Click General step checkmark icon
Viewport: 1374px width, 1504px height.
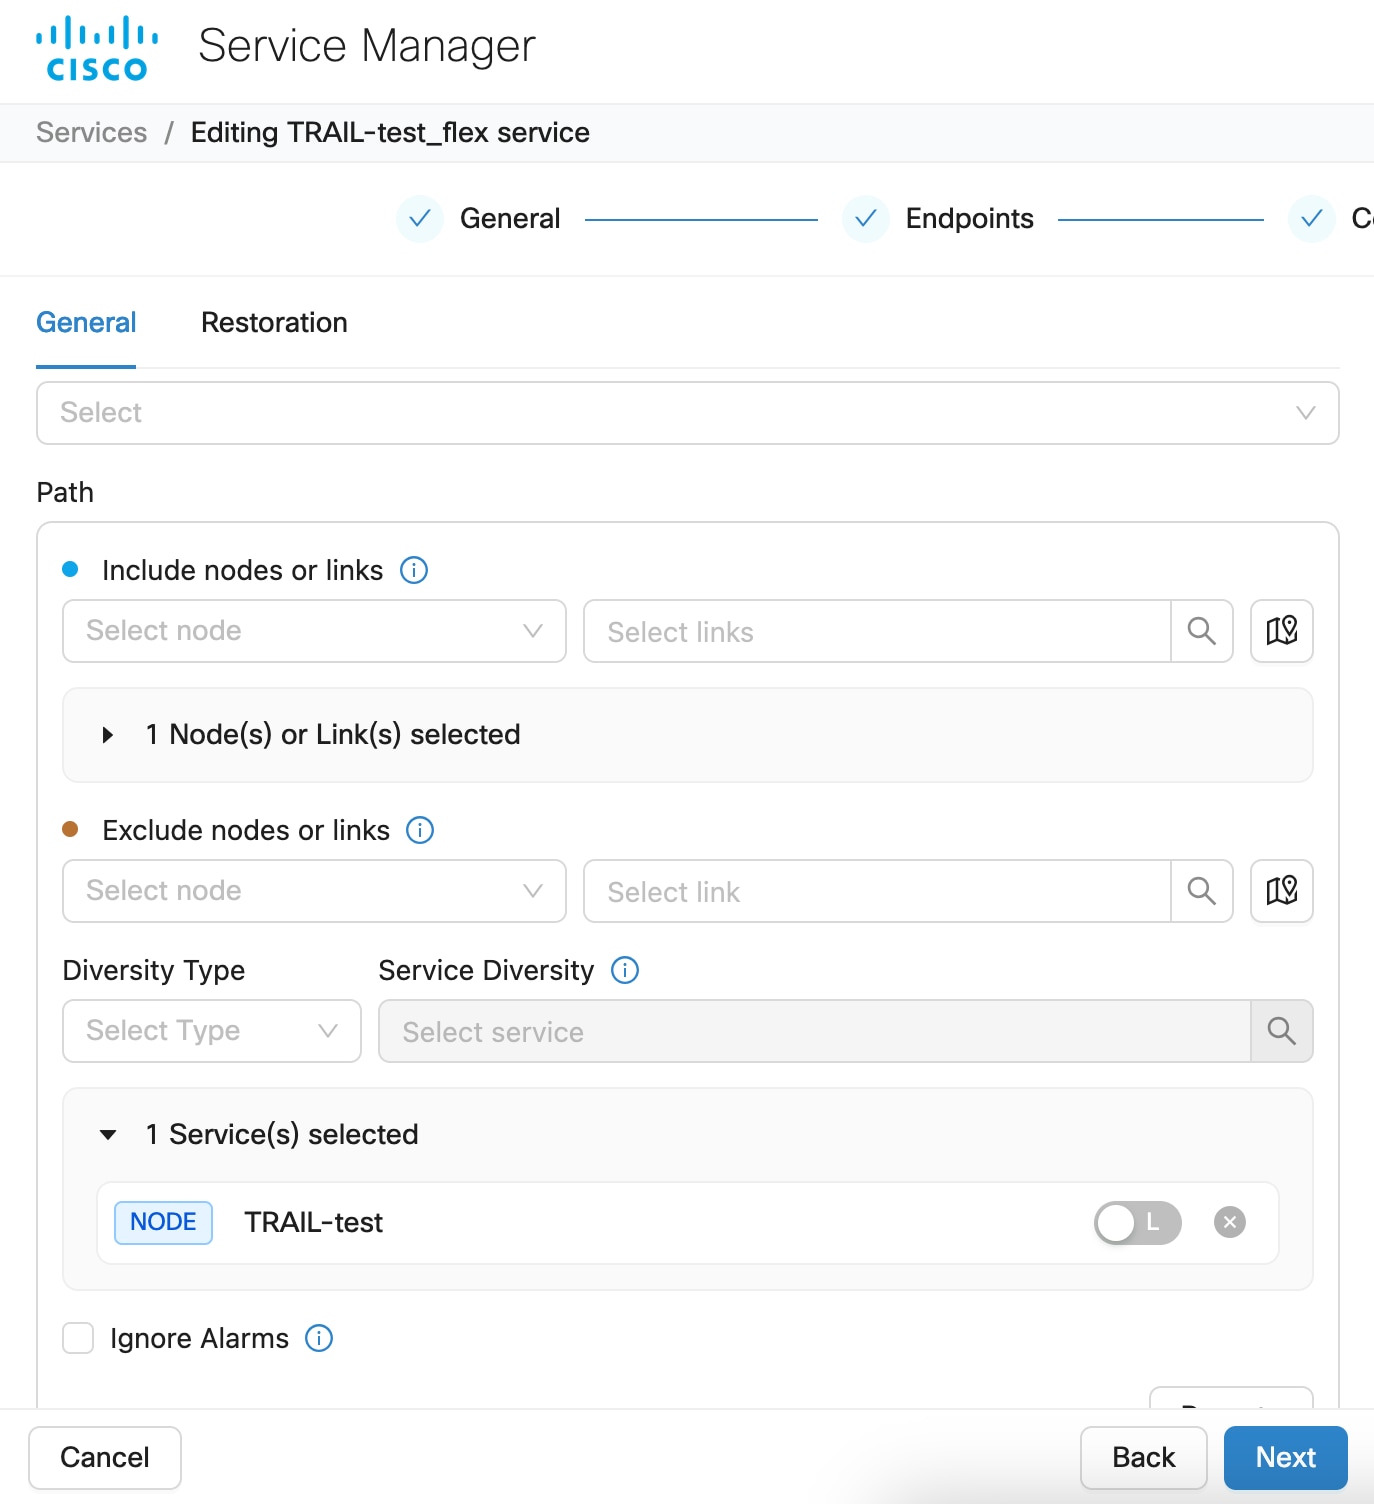(420, 218)
